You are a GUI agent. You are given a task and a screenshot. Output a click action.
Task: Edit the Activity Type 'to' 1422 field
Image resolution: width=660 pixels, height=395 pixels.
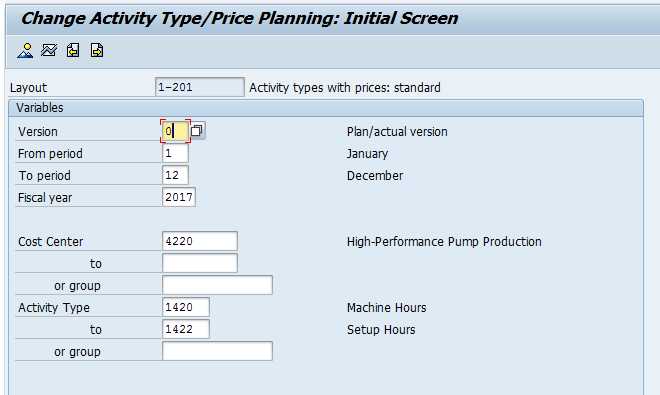185,329
